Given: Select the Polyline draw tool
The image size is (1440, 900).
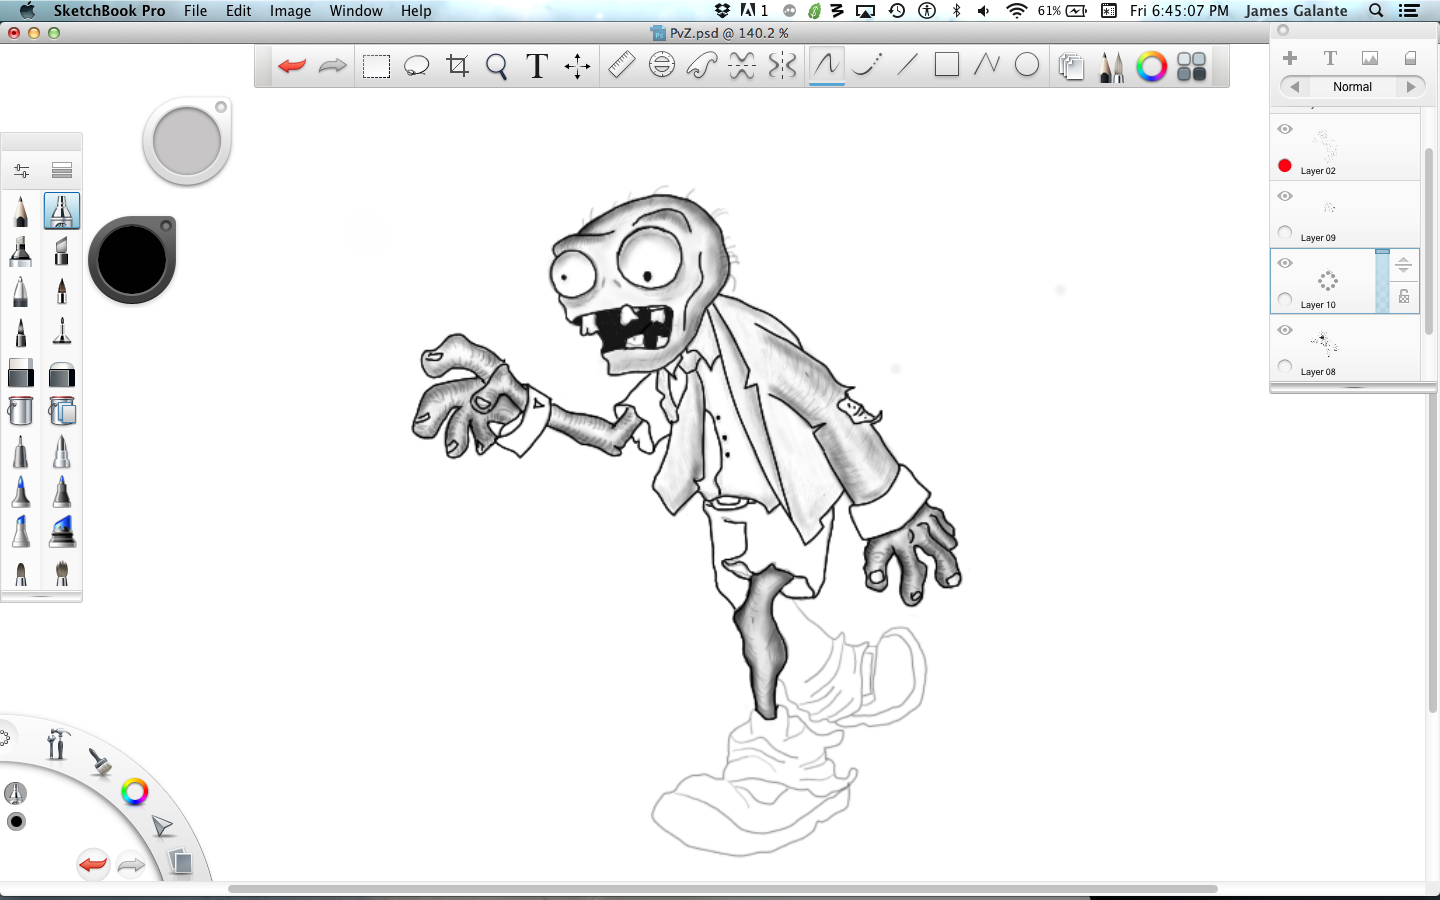Looking at the screenshot, I should [x=987, y=65].
